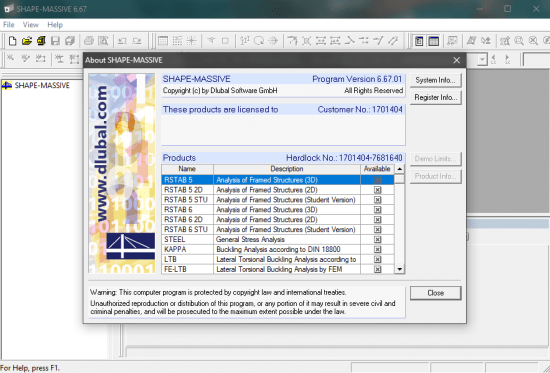Click 'Program Version 6.67.01' text
This screenshot has height=373, width=550.
coord(357,79)
